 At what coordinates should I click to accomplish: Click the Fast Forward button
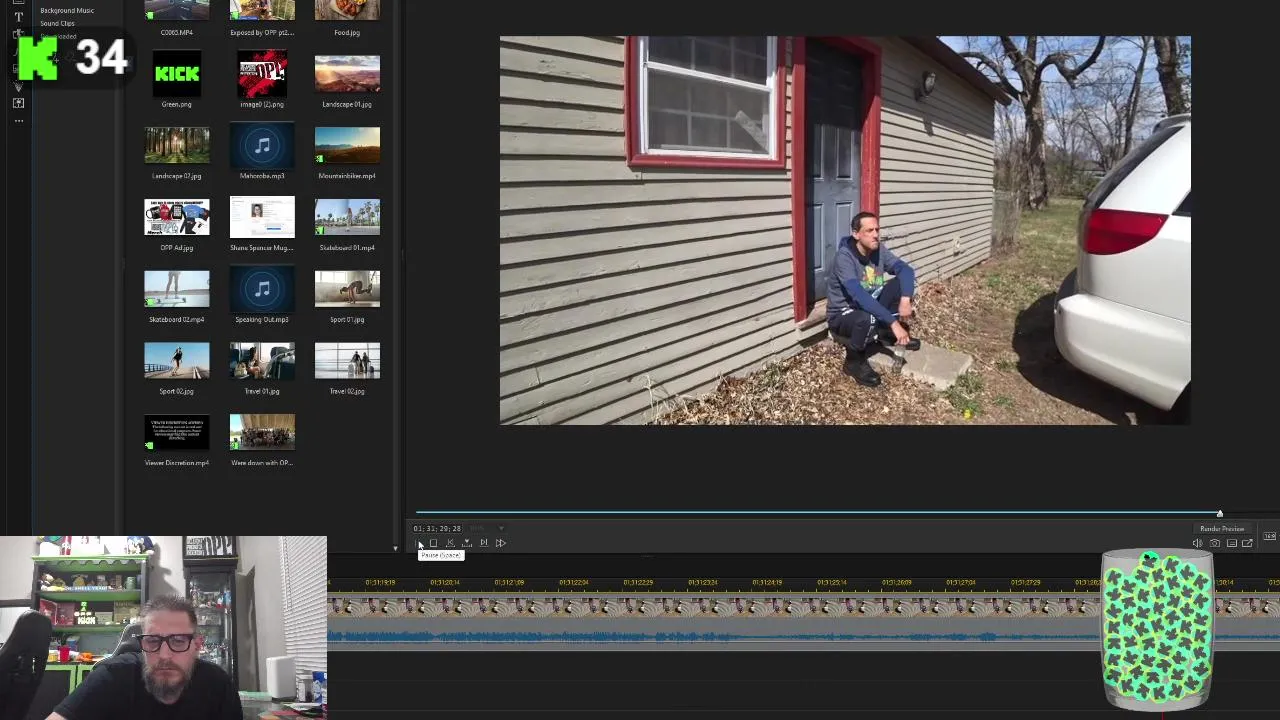tap(501, 543)
